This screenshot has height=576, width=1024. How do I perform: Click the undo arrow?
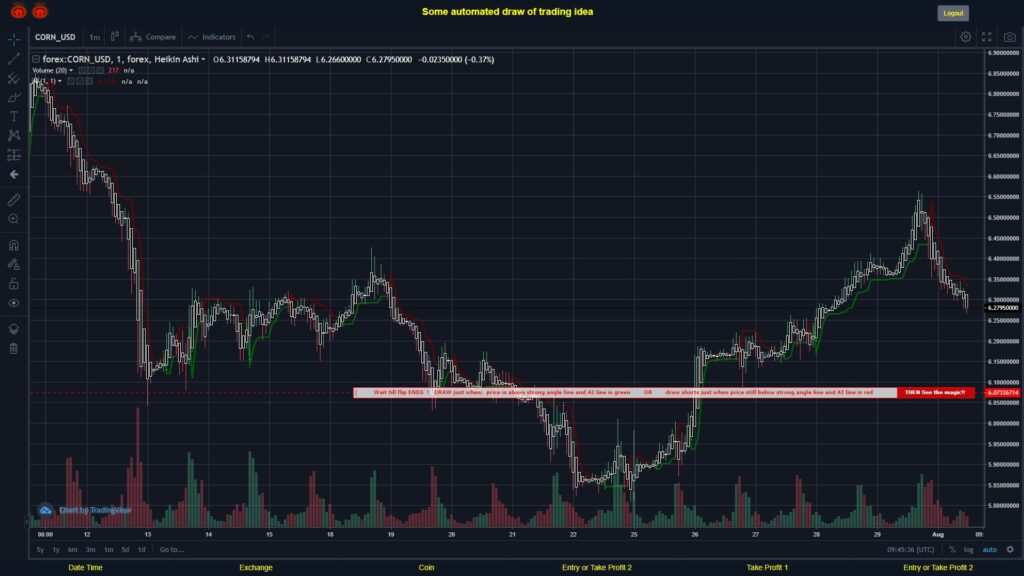[251, 37]
